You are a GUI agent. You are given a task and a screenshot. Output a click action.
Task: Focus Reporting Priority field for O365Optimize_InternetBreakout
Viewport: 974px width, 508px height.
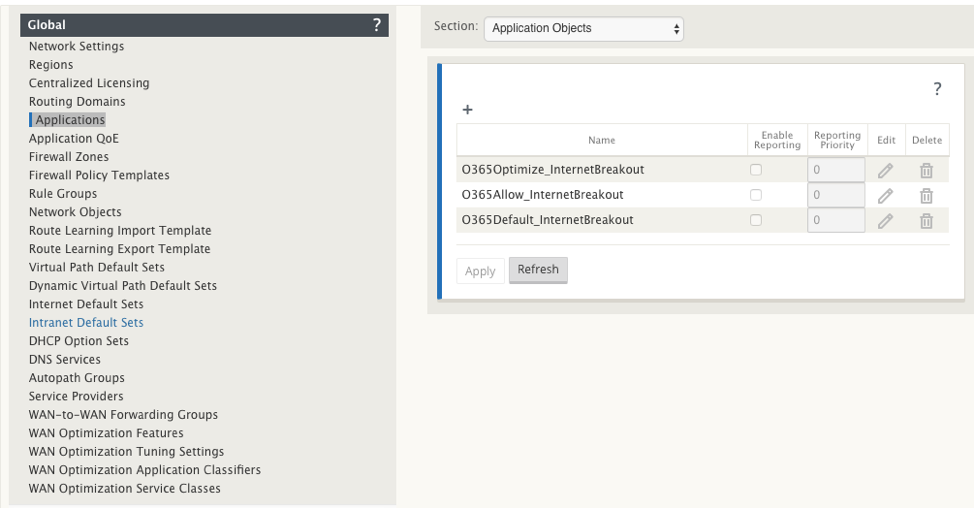point(836,170)
